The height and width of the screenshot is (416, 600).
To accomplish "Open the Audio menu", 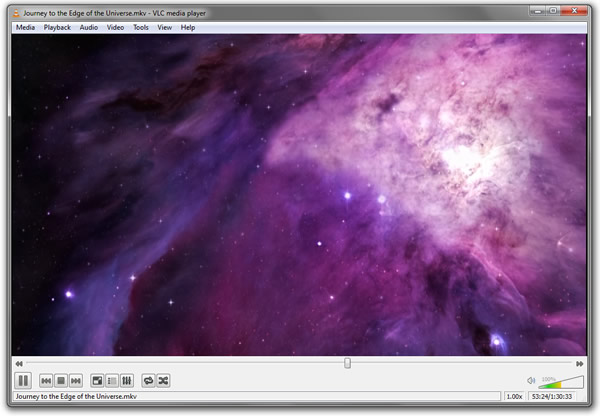I will (89, 28).
